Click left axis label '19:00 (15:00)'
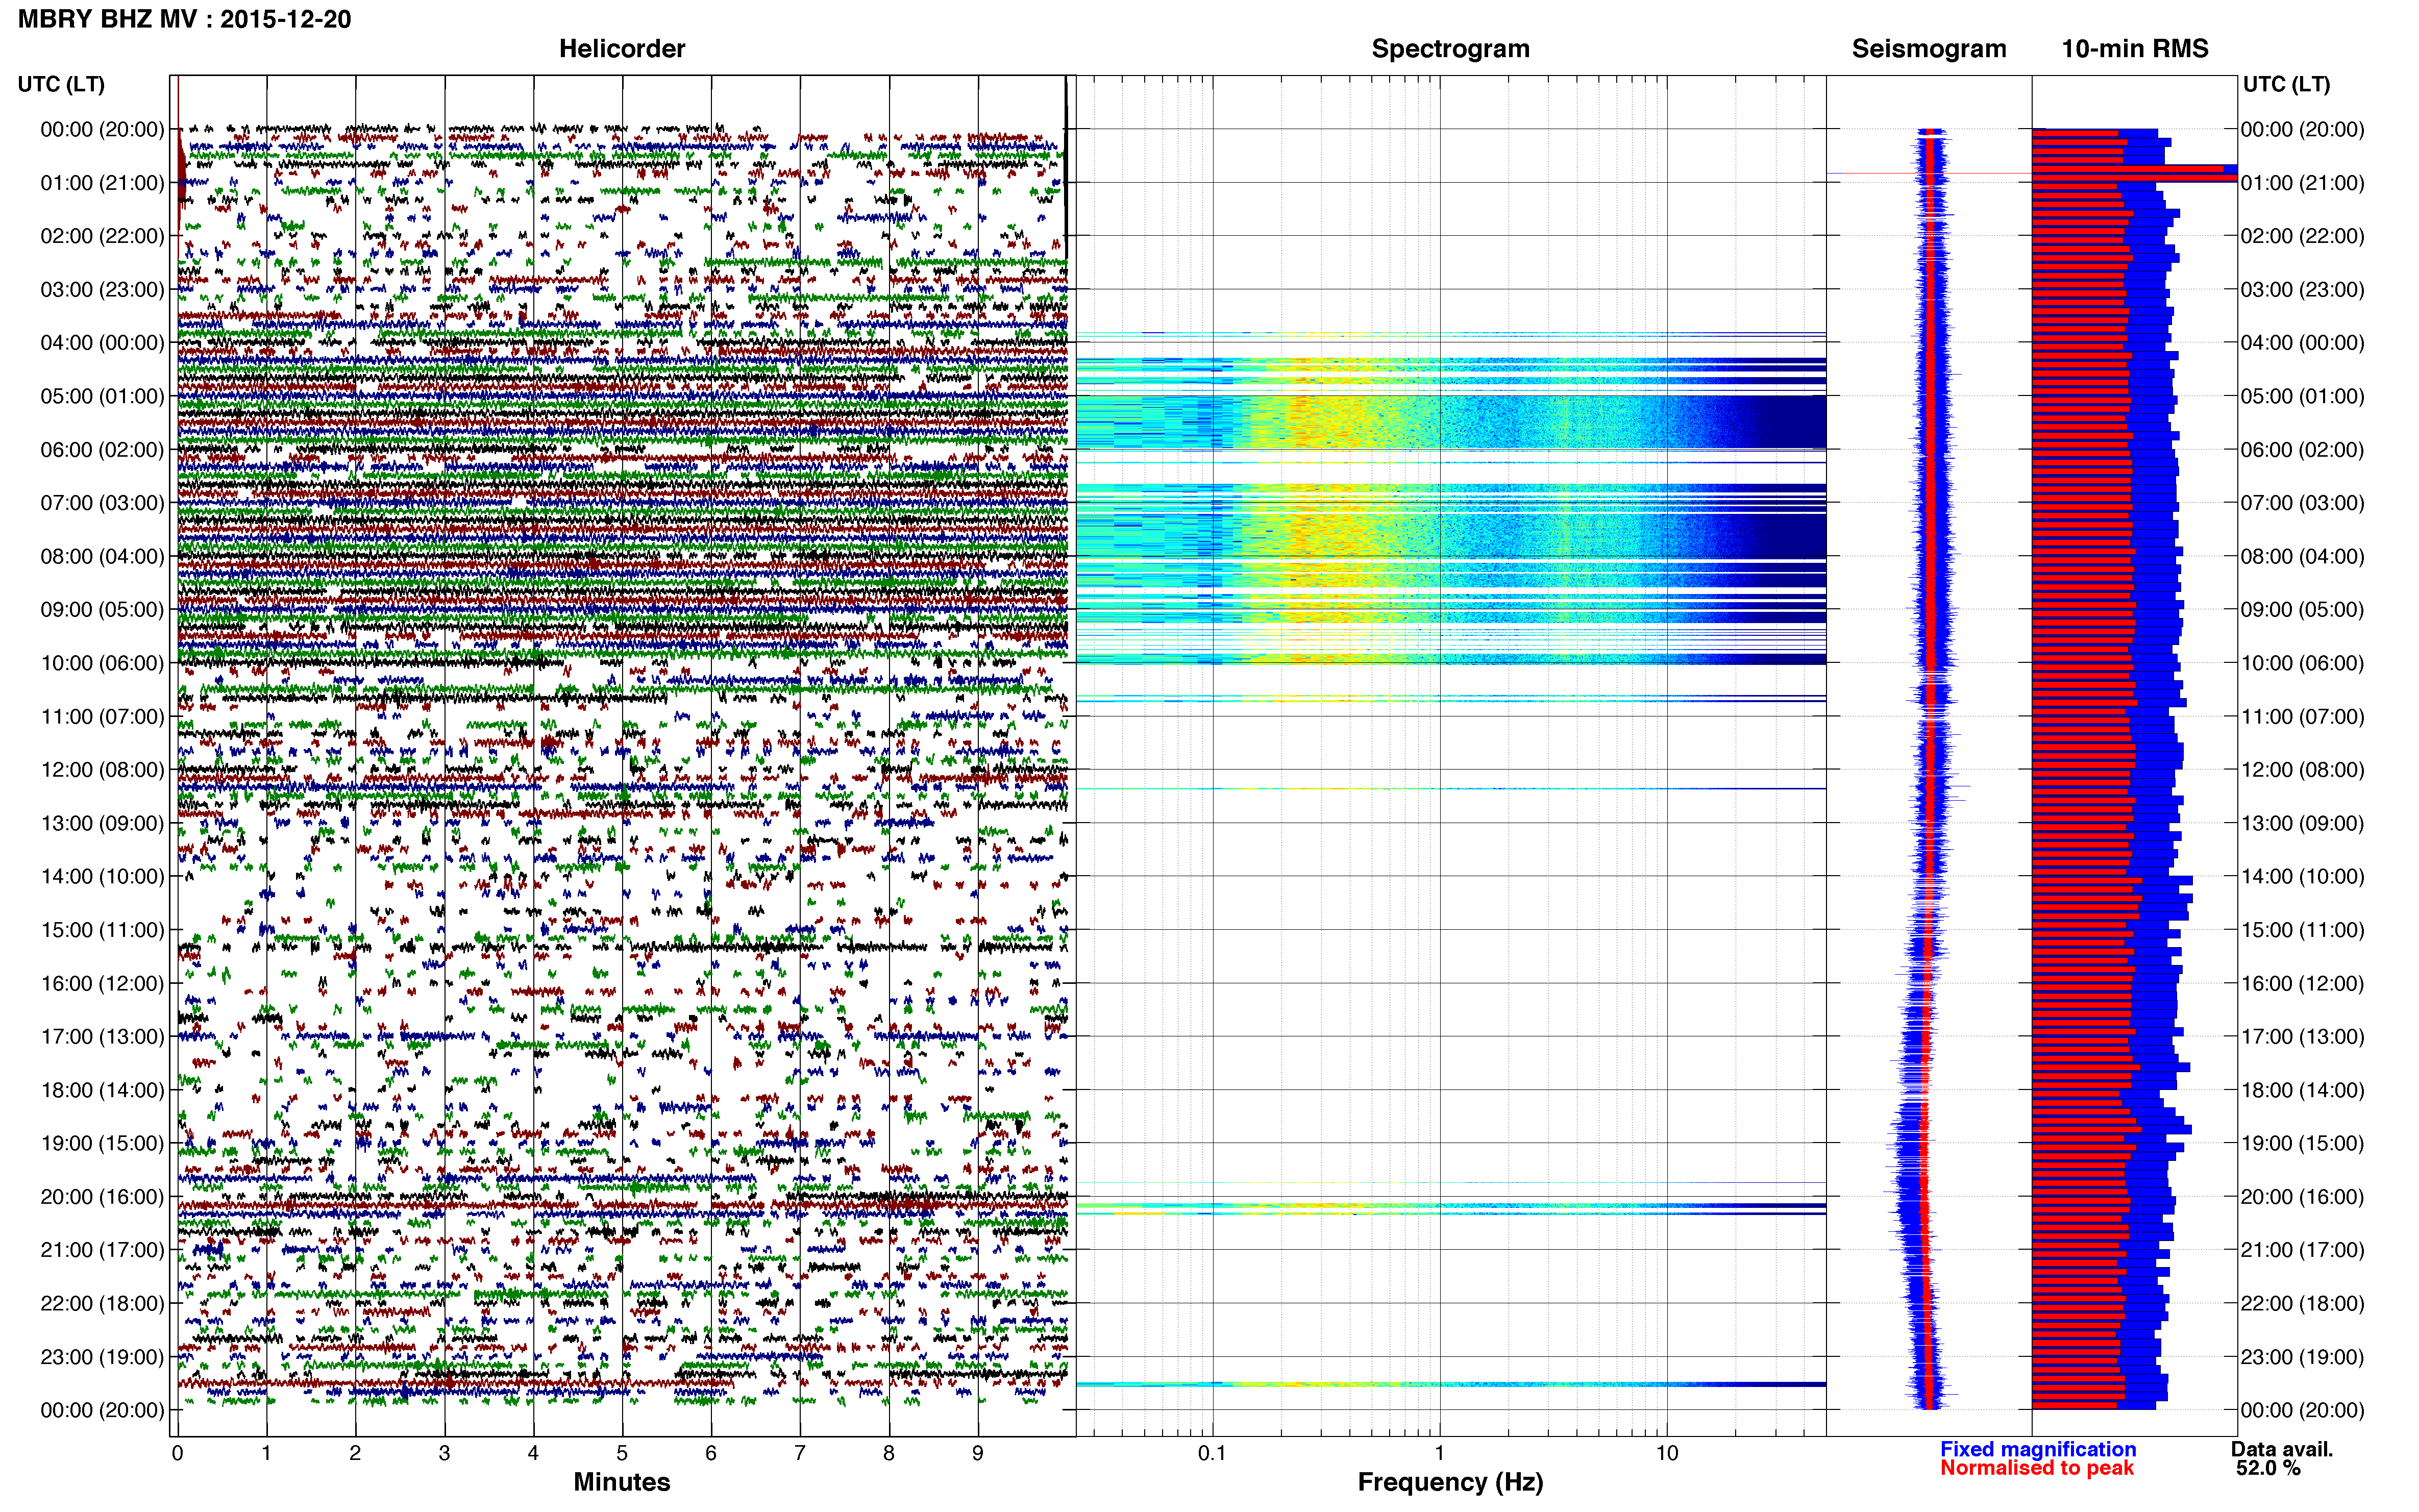The width and height of the screenshot is (2419, 1512). (x=102, y=1143)
